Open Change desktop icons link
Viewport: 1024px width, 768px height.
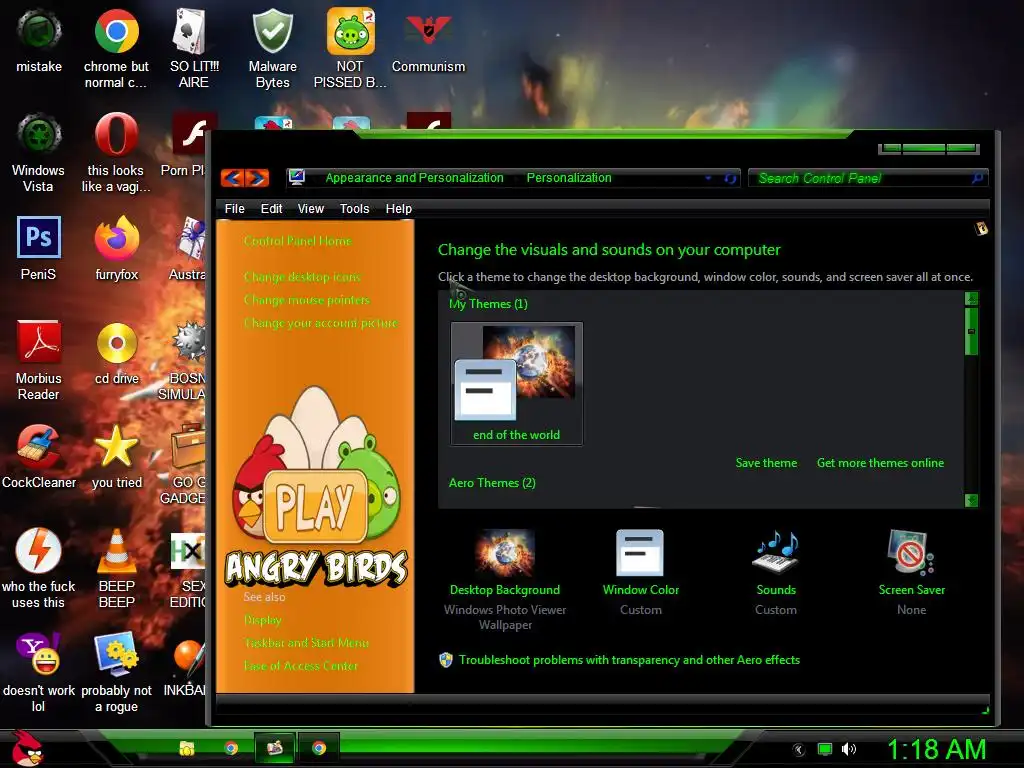coord(302,277)
